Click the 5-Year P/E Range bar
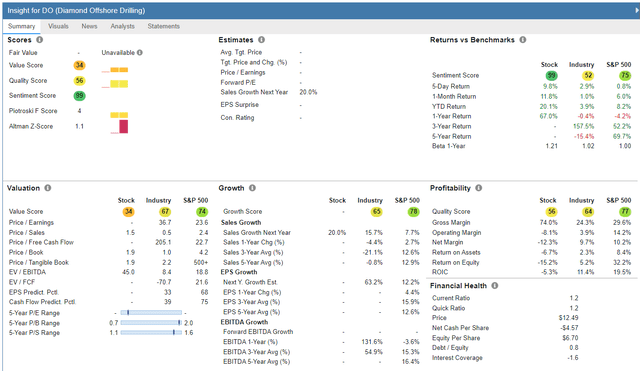 point(151,313)
